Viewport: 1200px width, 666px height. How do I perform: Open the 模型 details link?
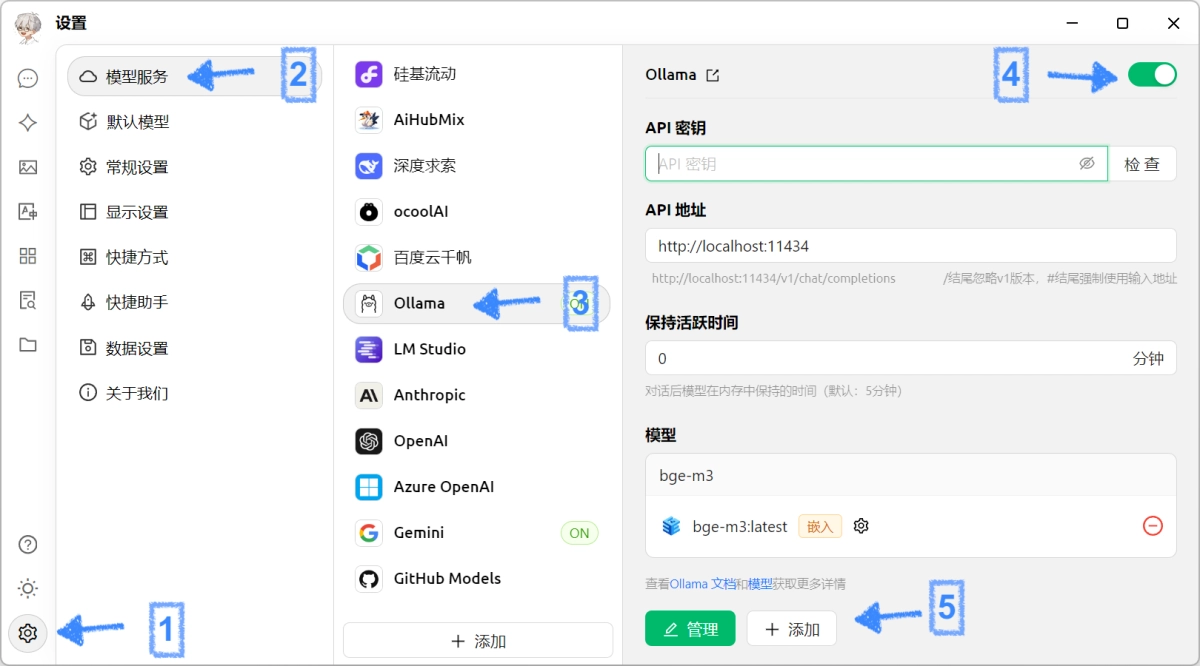click(x=760, y=584)
